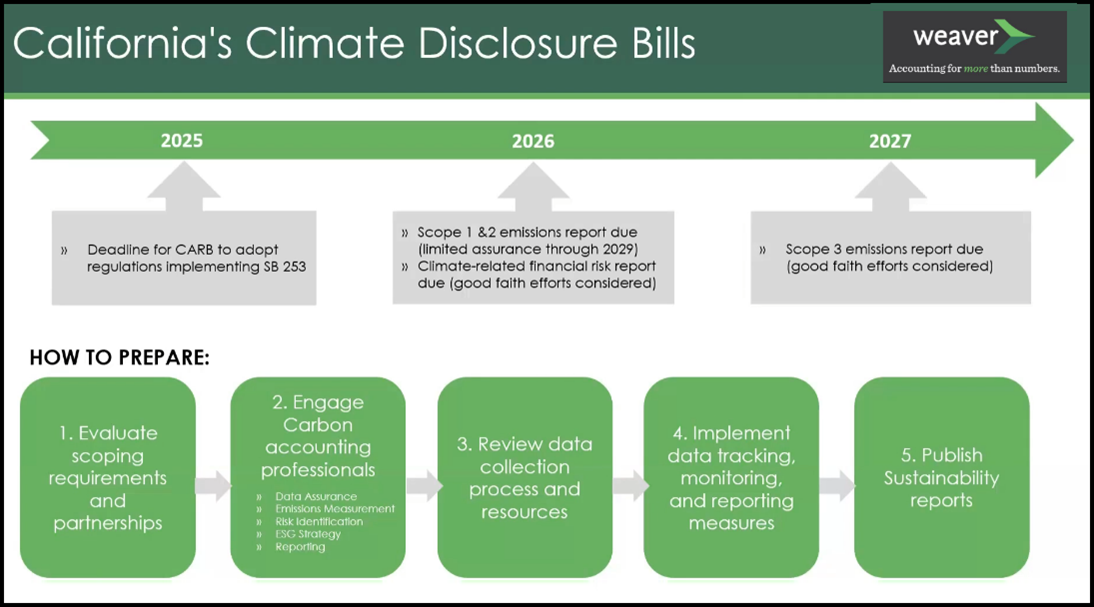Screen dimensions: 1094x607
Task: Select the 2025 timeline marker
Action: coord(182,141)
